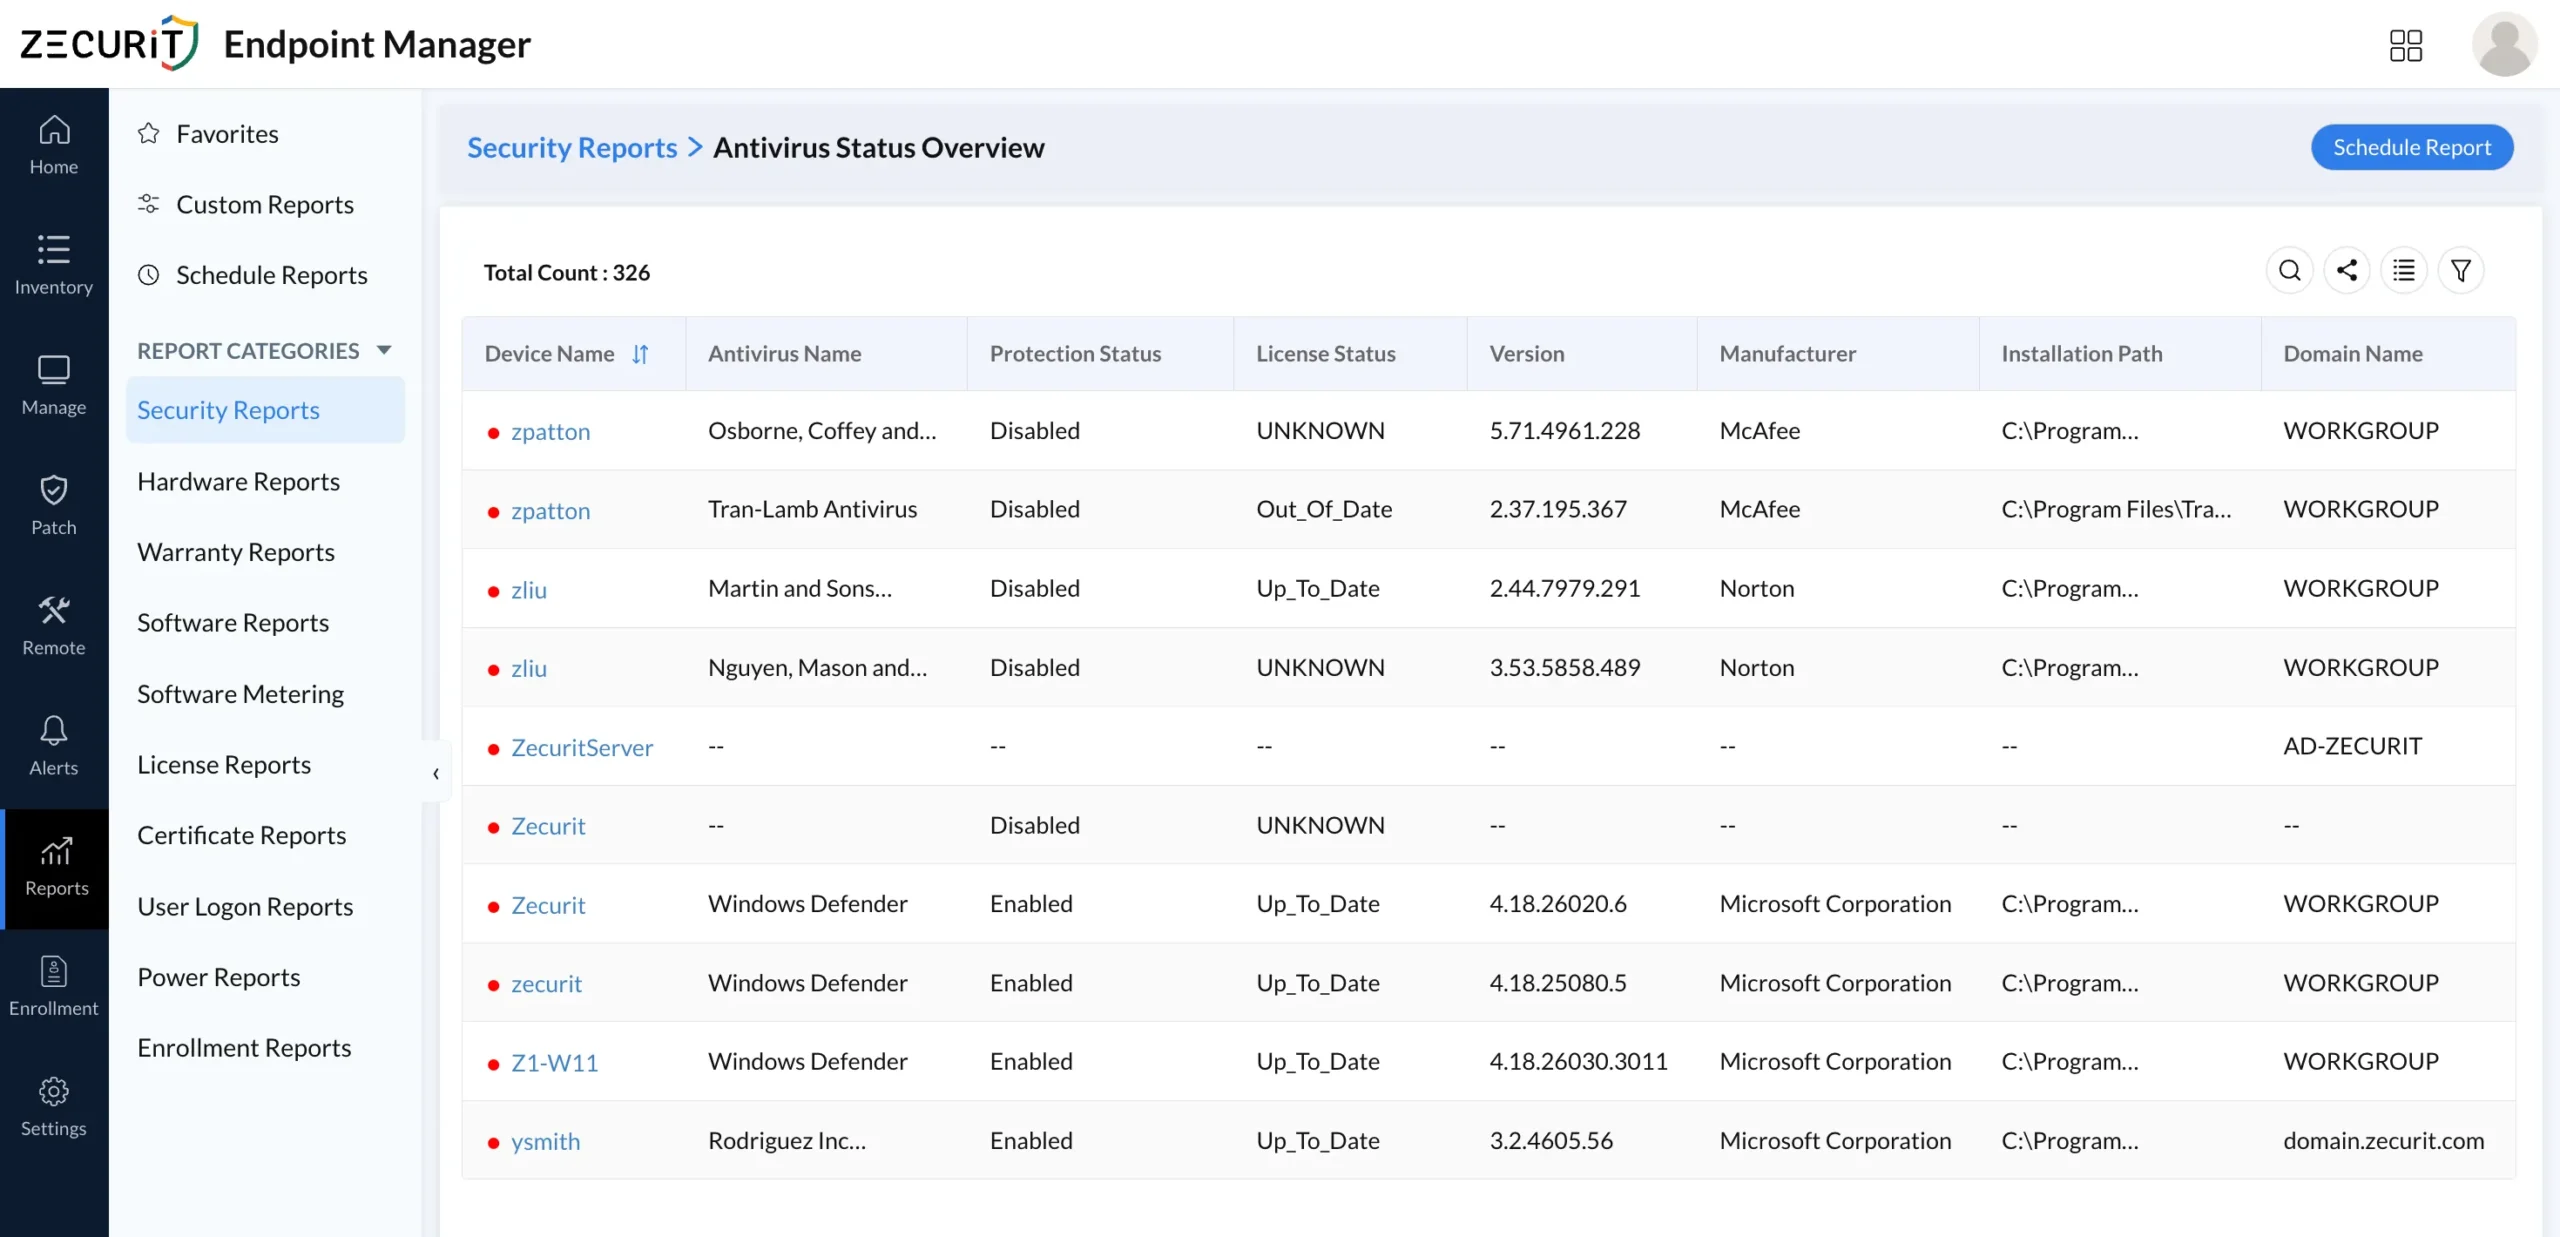Image resolution: width=2560 pixels, height=1237 pixels.
Task: Click the Out_Of_Date license status cell
Action: (x=1324, y=509)
